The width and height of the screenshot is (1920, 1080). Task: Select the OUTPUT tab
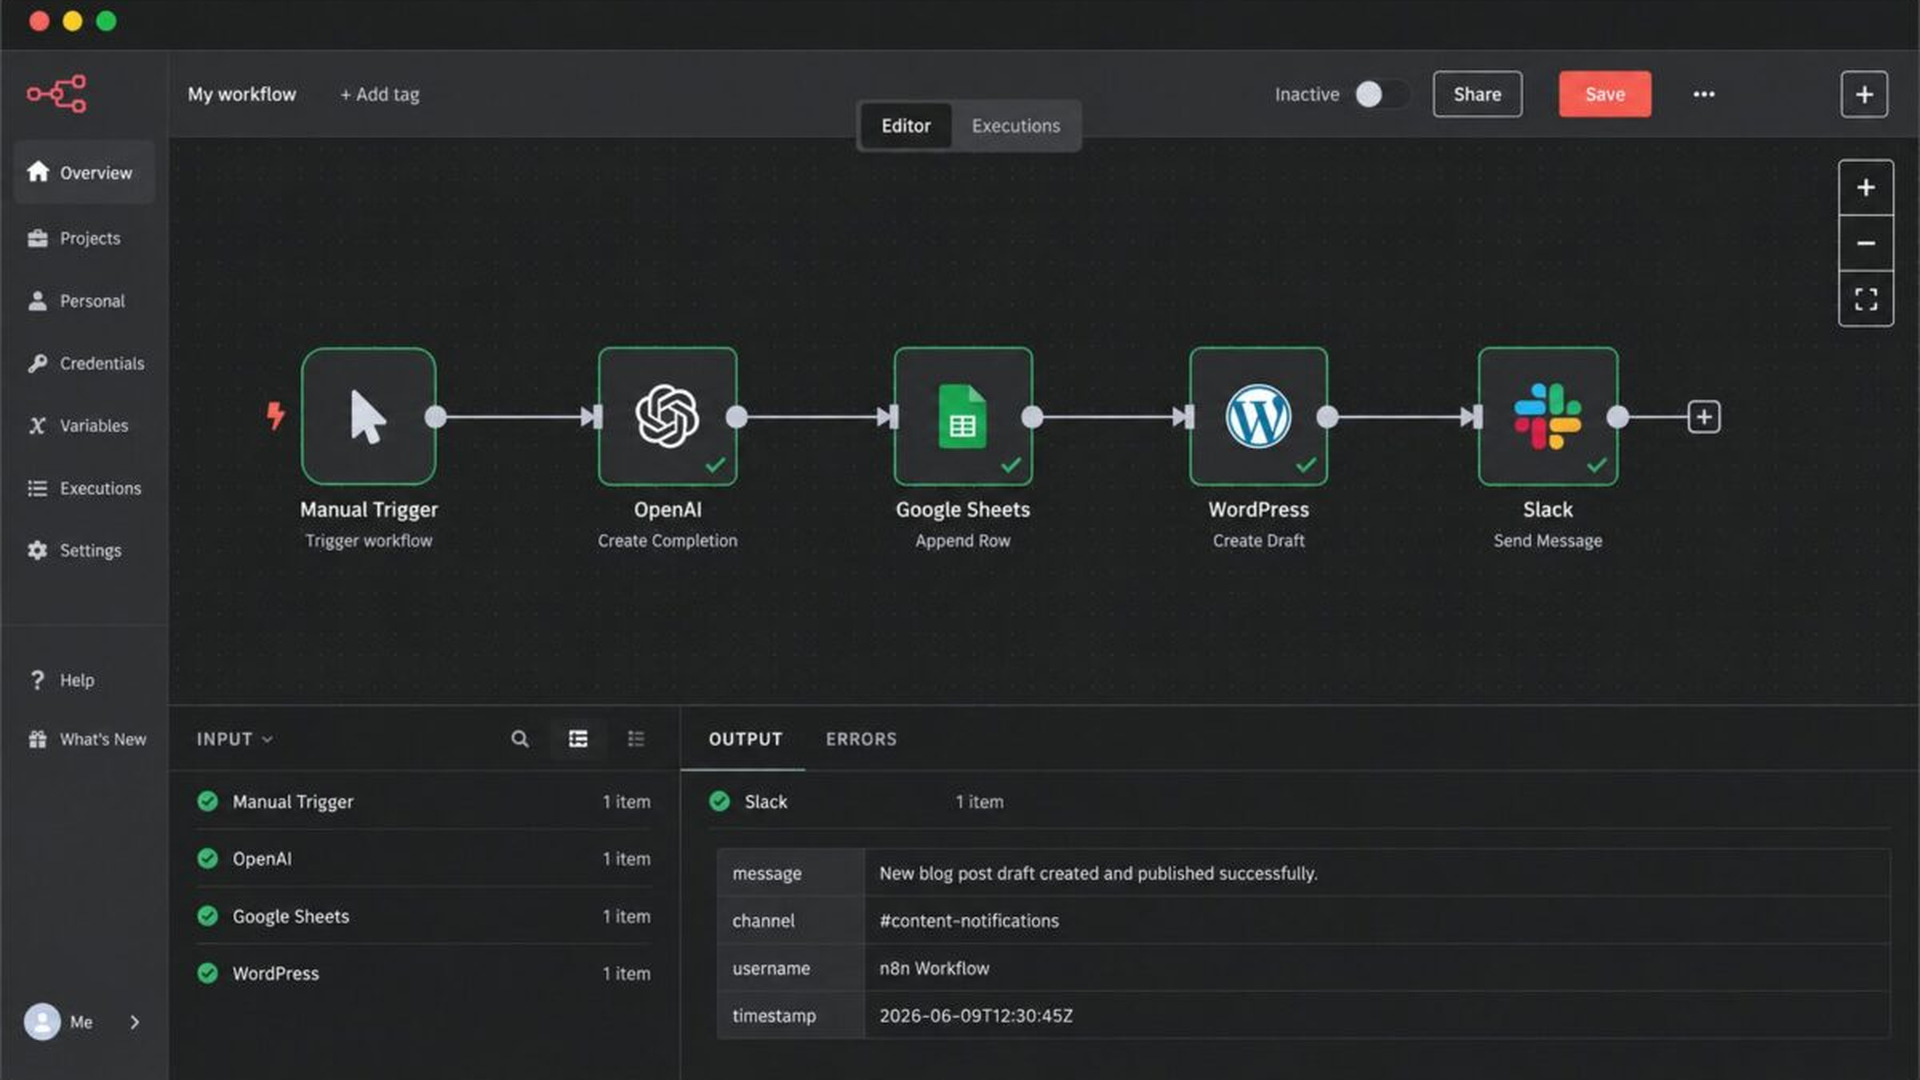pyautogui.click(x=745, y=739)
